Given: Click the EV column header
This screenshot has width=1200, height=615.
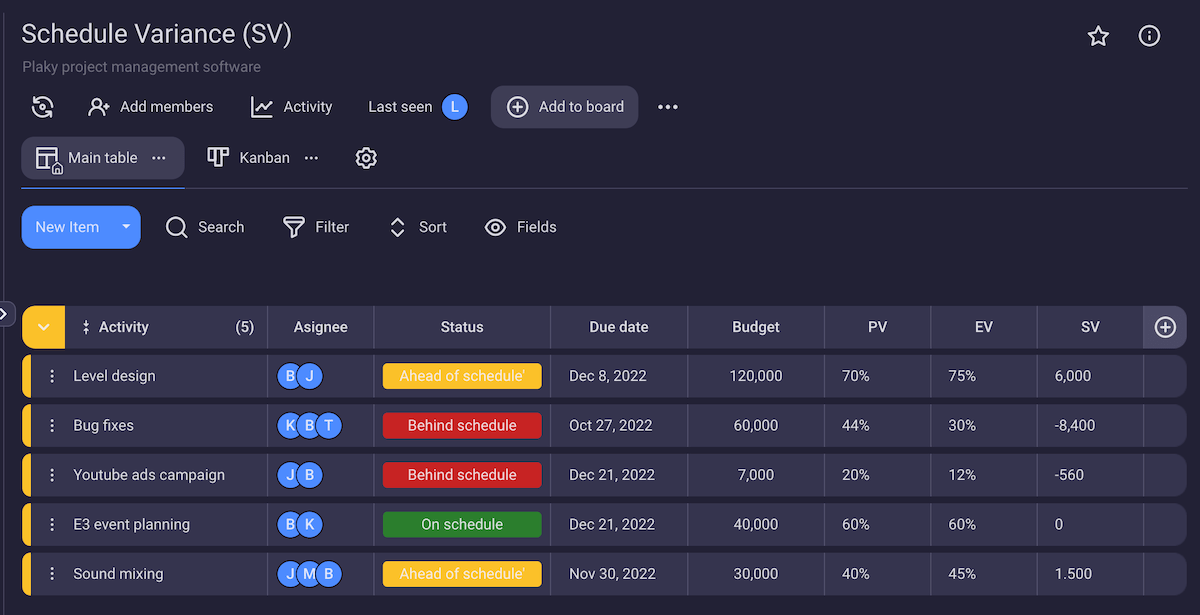Looking at the screenshot, I should 984,327.
